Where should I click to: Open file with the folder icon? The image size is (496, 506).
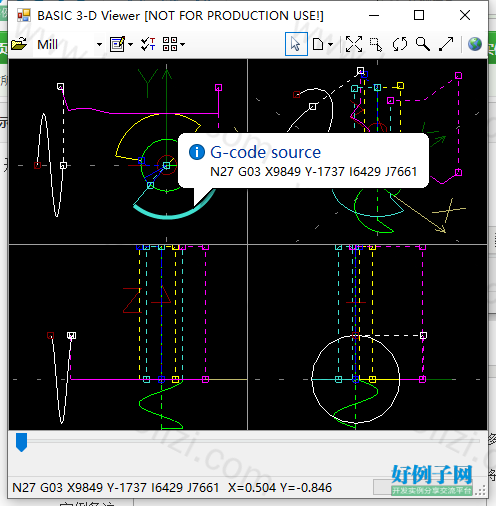[19, 44]
